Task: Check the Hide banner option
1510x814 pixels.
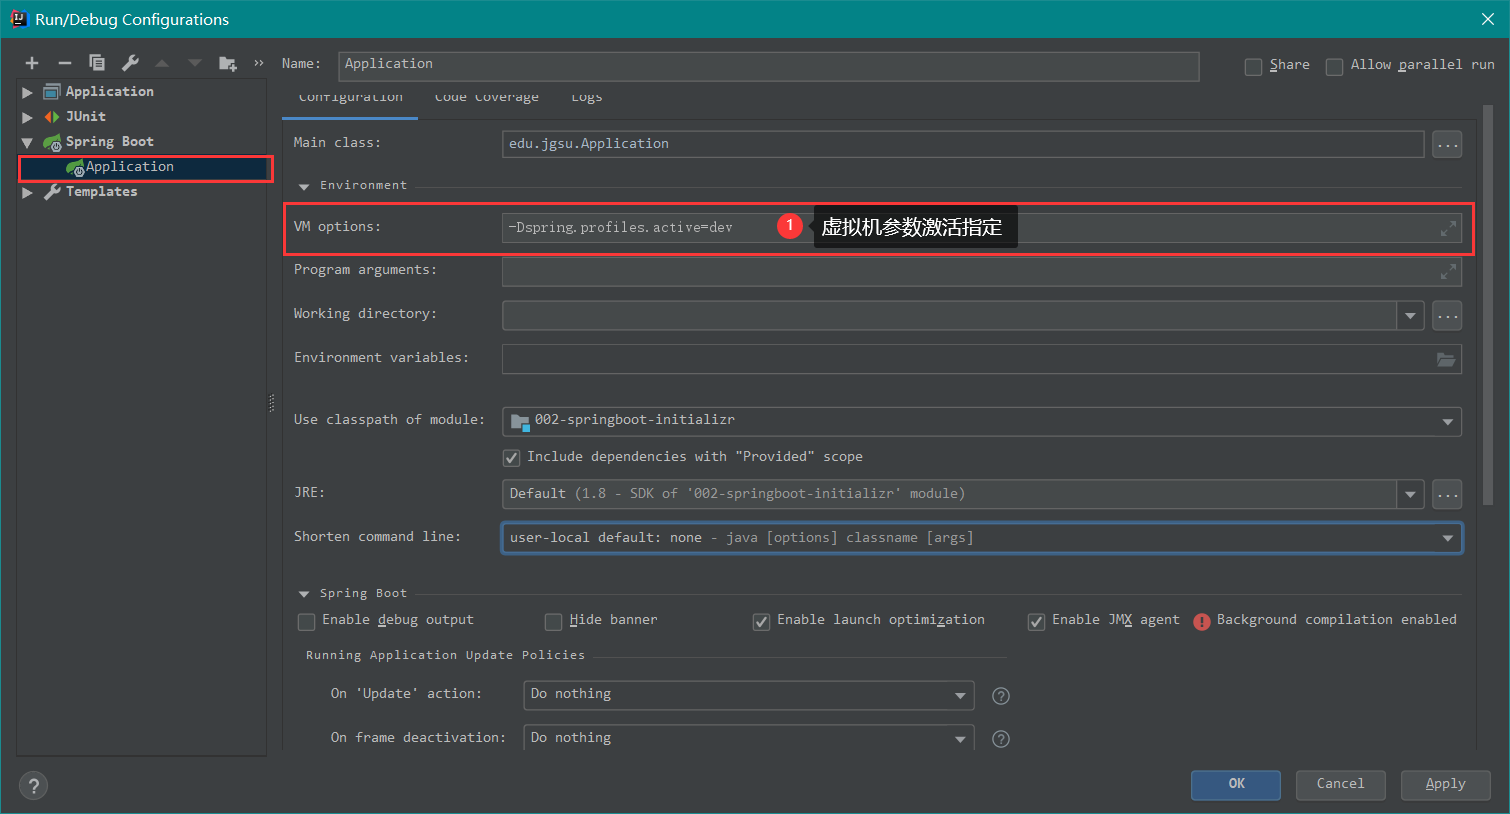Action: (x=553, y=622)
